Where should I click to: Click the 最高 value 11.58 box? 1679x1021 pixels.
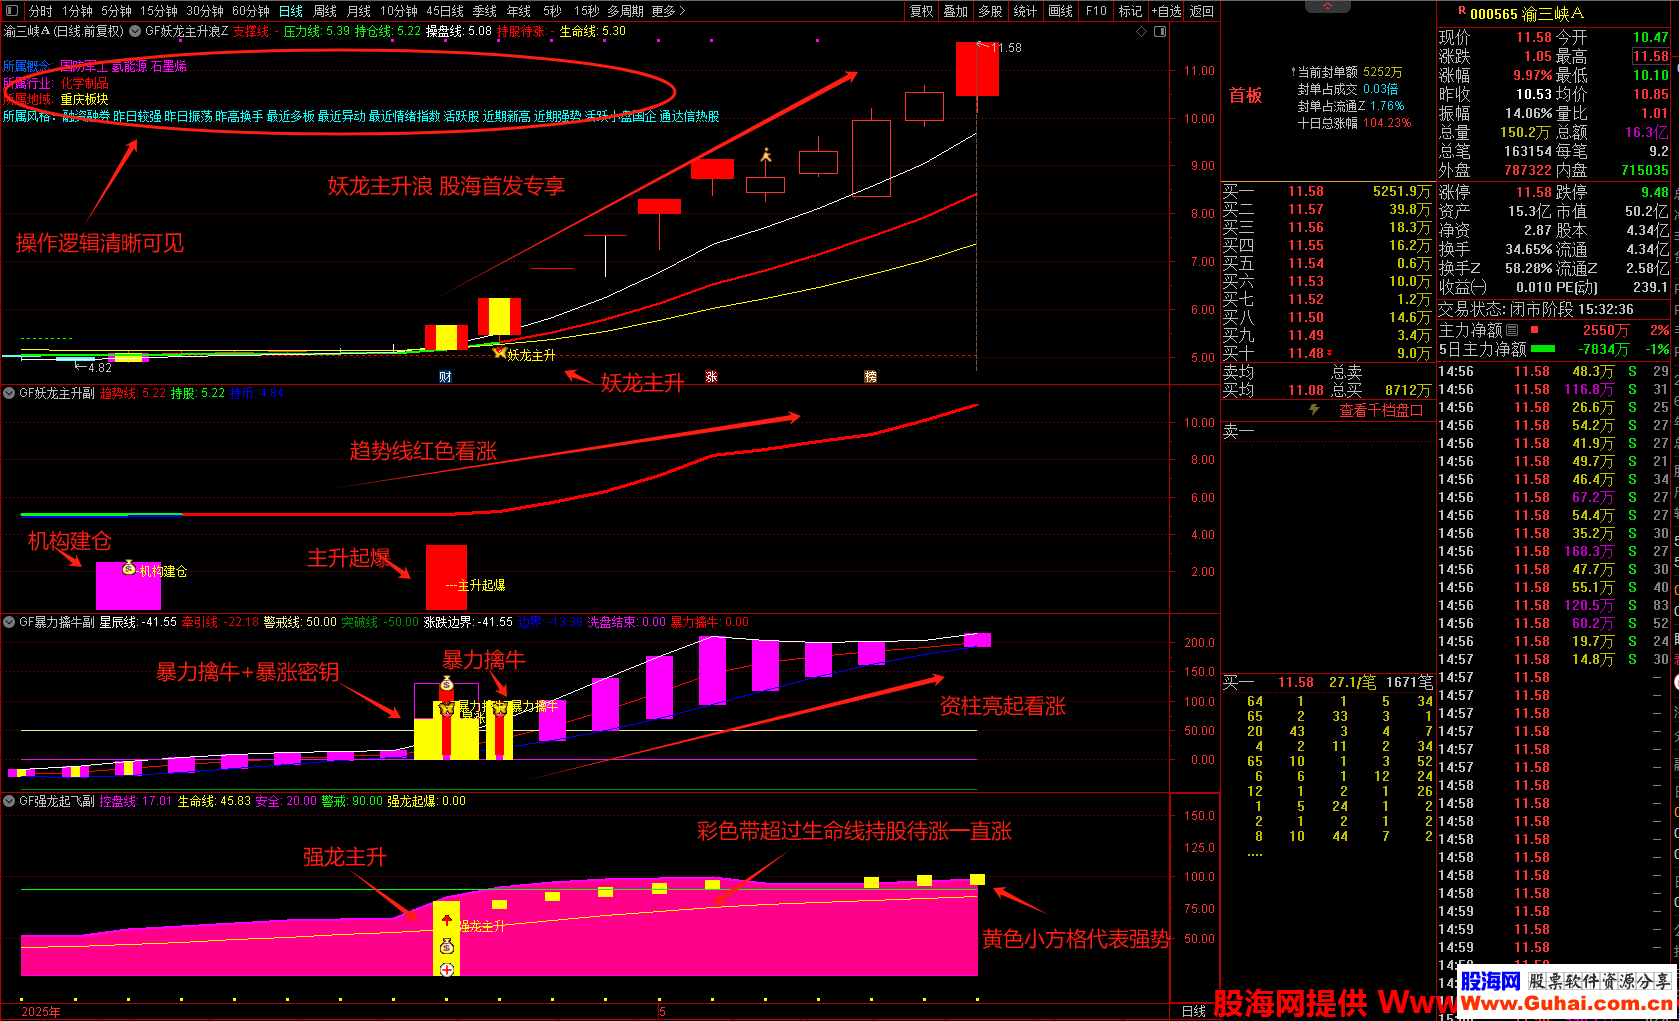pos(1650,57)
